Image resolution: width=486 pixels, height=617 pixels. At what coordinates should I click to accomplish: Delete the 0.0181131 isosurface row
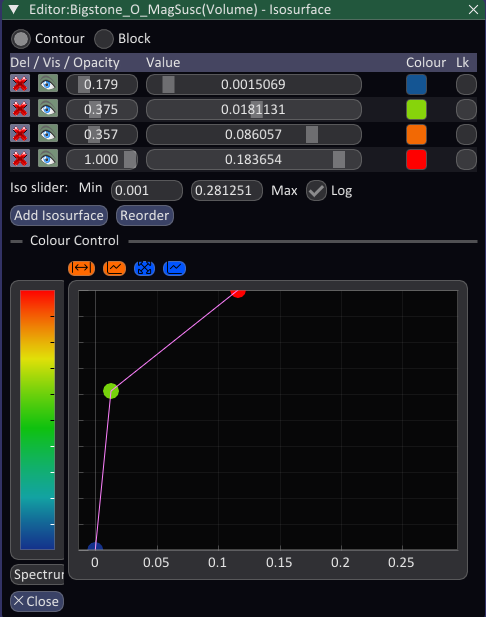click(20, 109)
